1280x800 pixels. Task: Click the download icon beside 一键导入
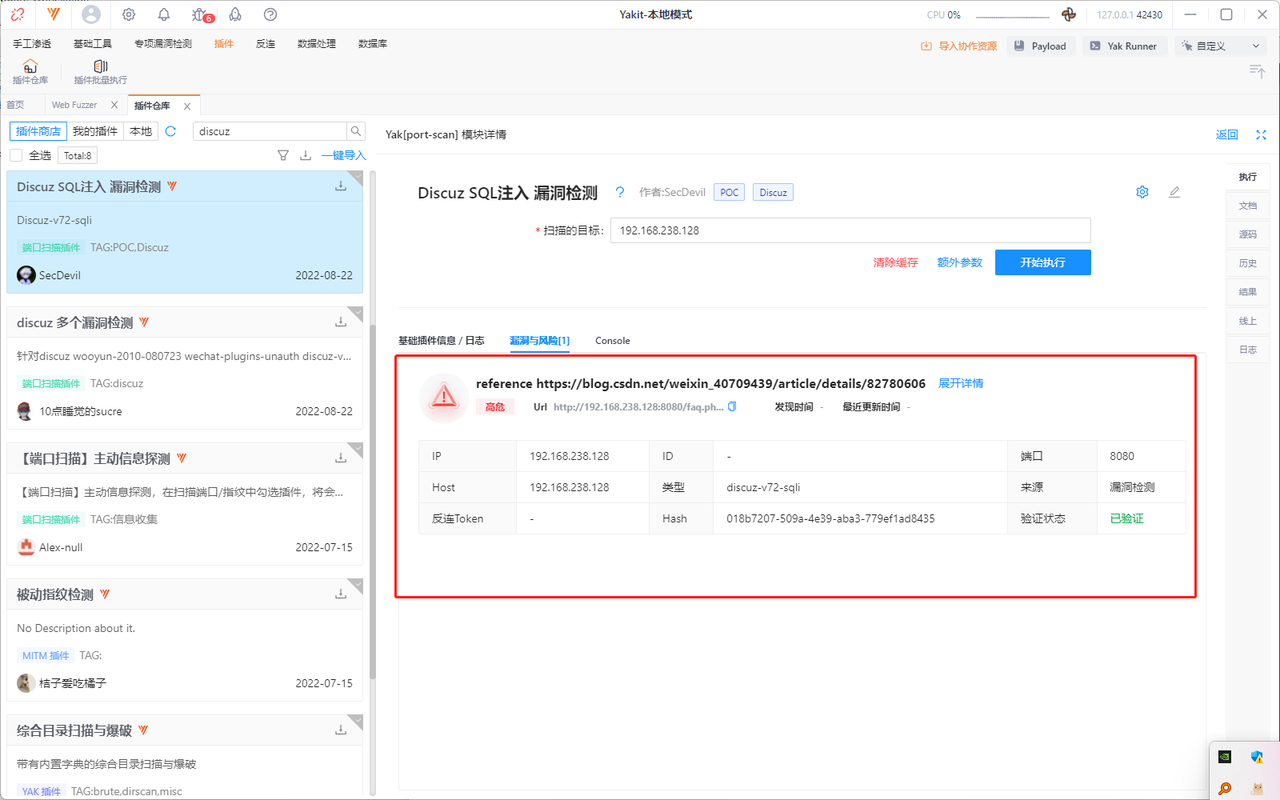point(306,155)
